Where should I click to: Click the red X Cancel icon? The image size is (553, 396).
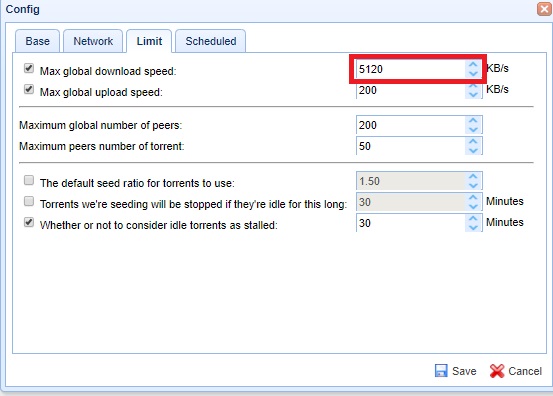tap(497, 371)
